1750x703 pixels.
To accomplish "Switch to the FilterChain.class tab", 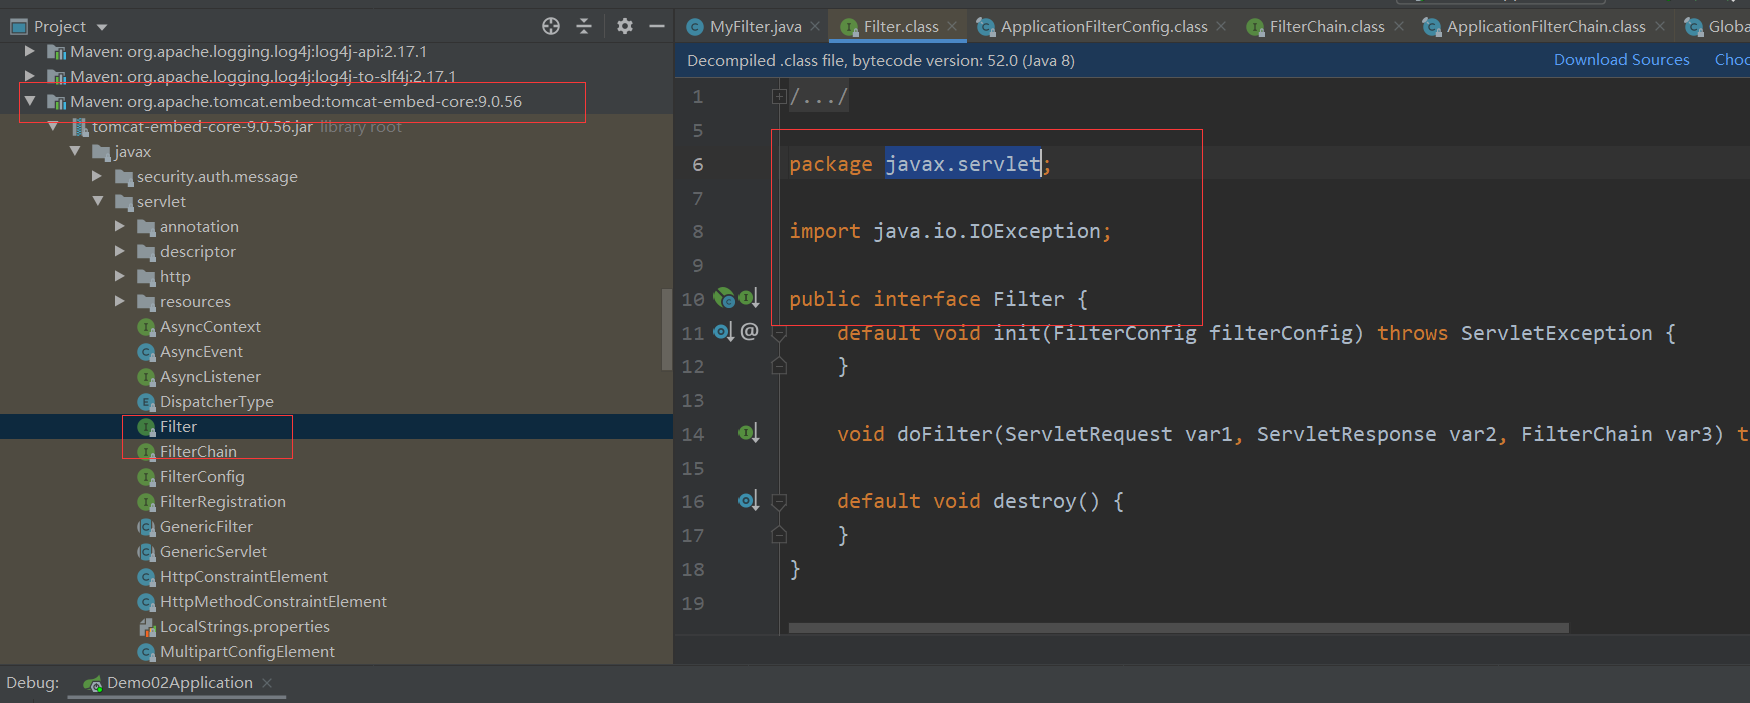I will tap(1327, 27).
